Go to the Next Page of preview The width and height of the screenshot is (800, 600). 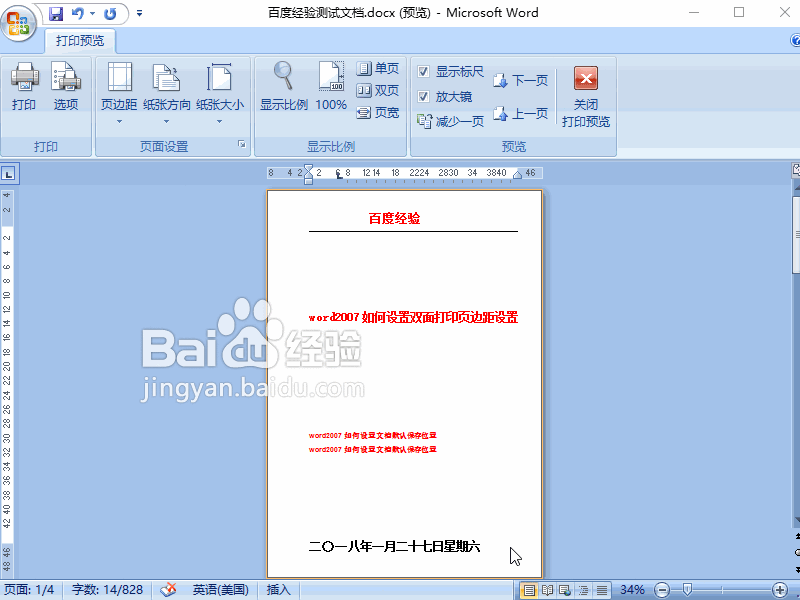[520, 80]
